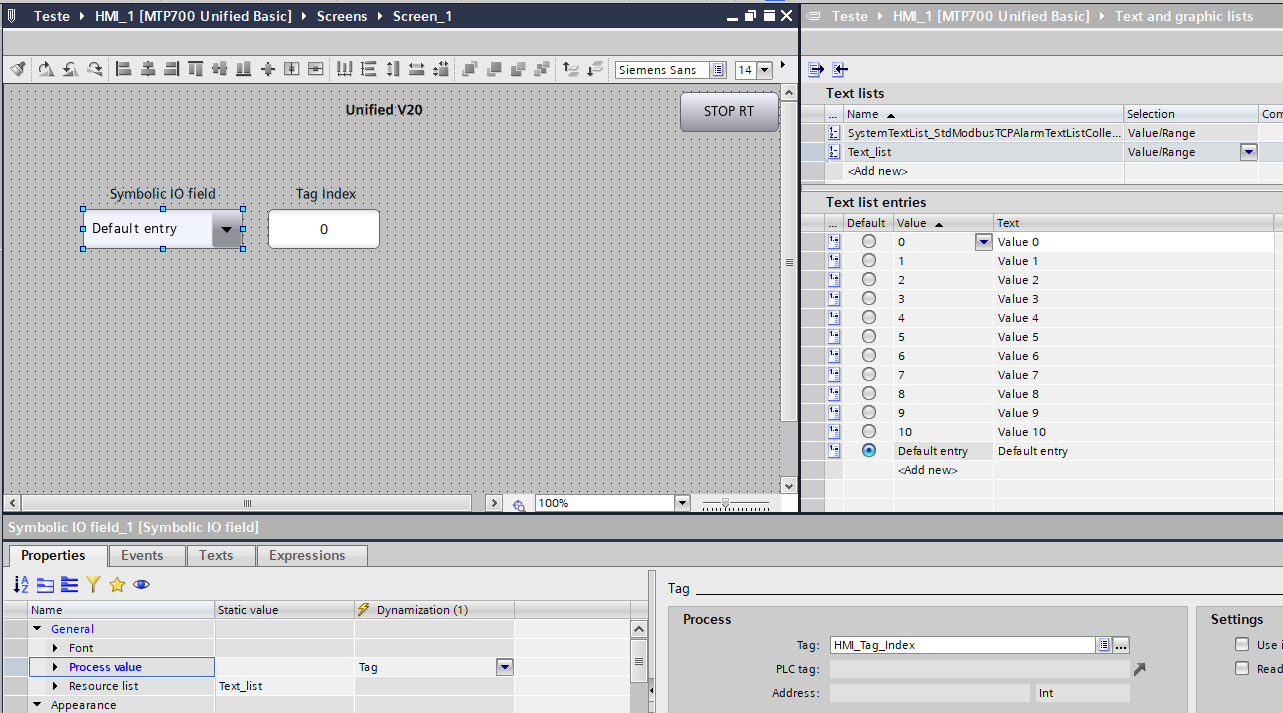Image resolution: width=1283 pixels, height=713 pixels.
Task: Switch to the Events tab
Action: pos(142,555)
